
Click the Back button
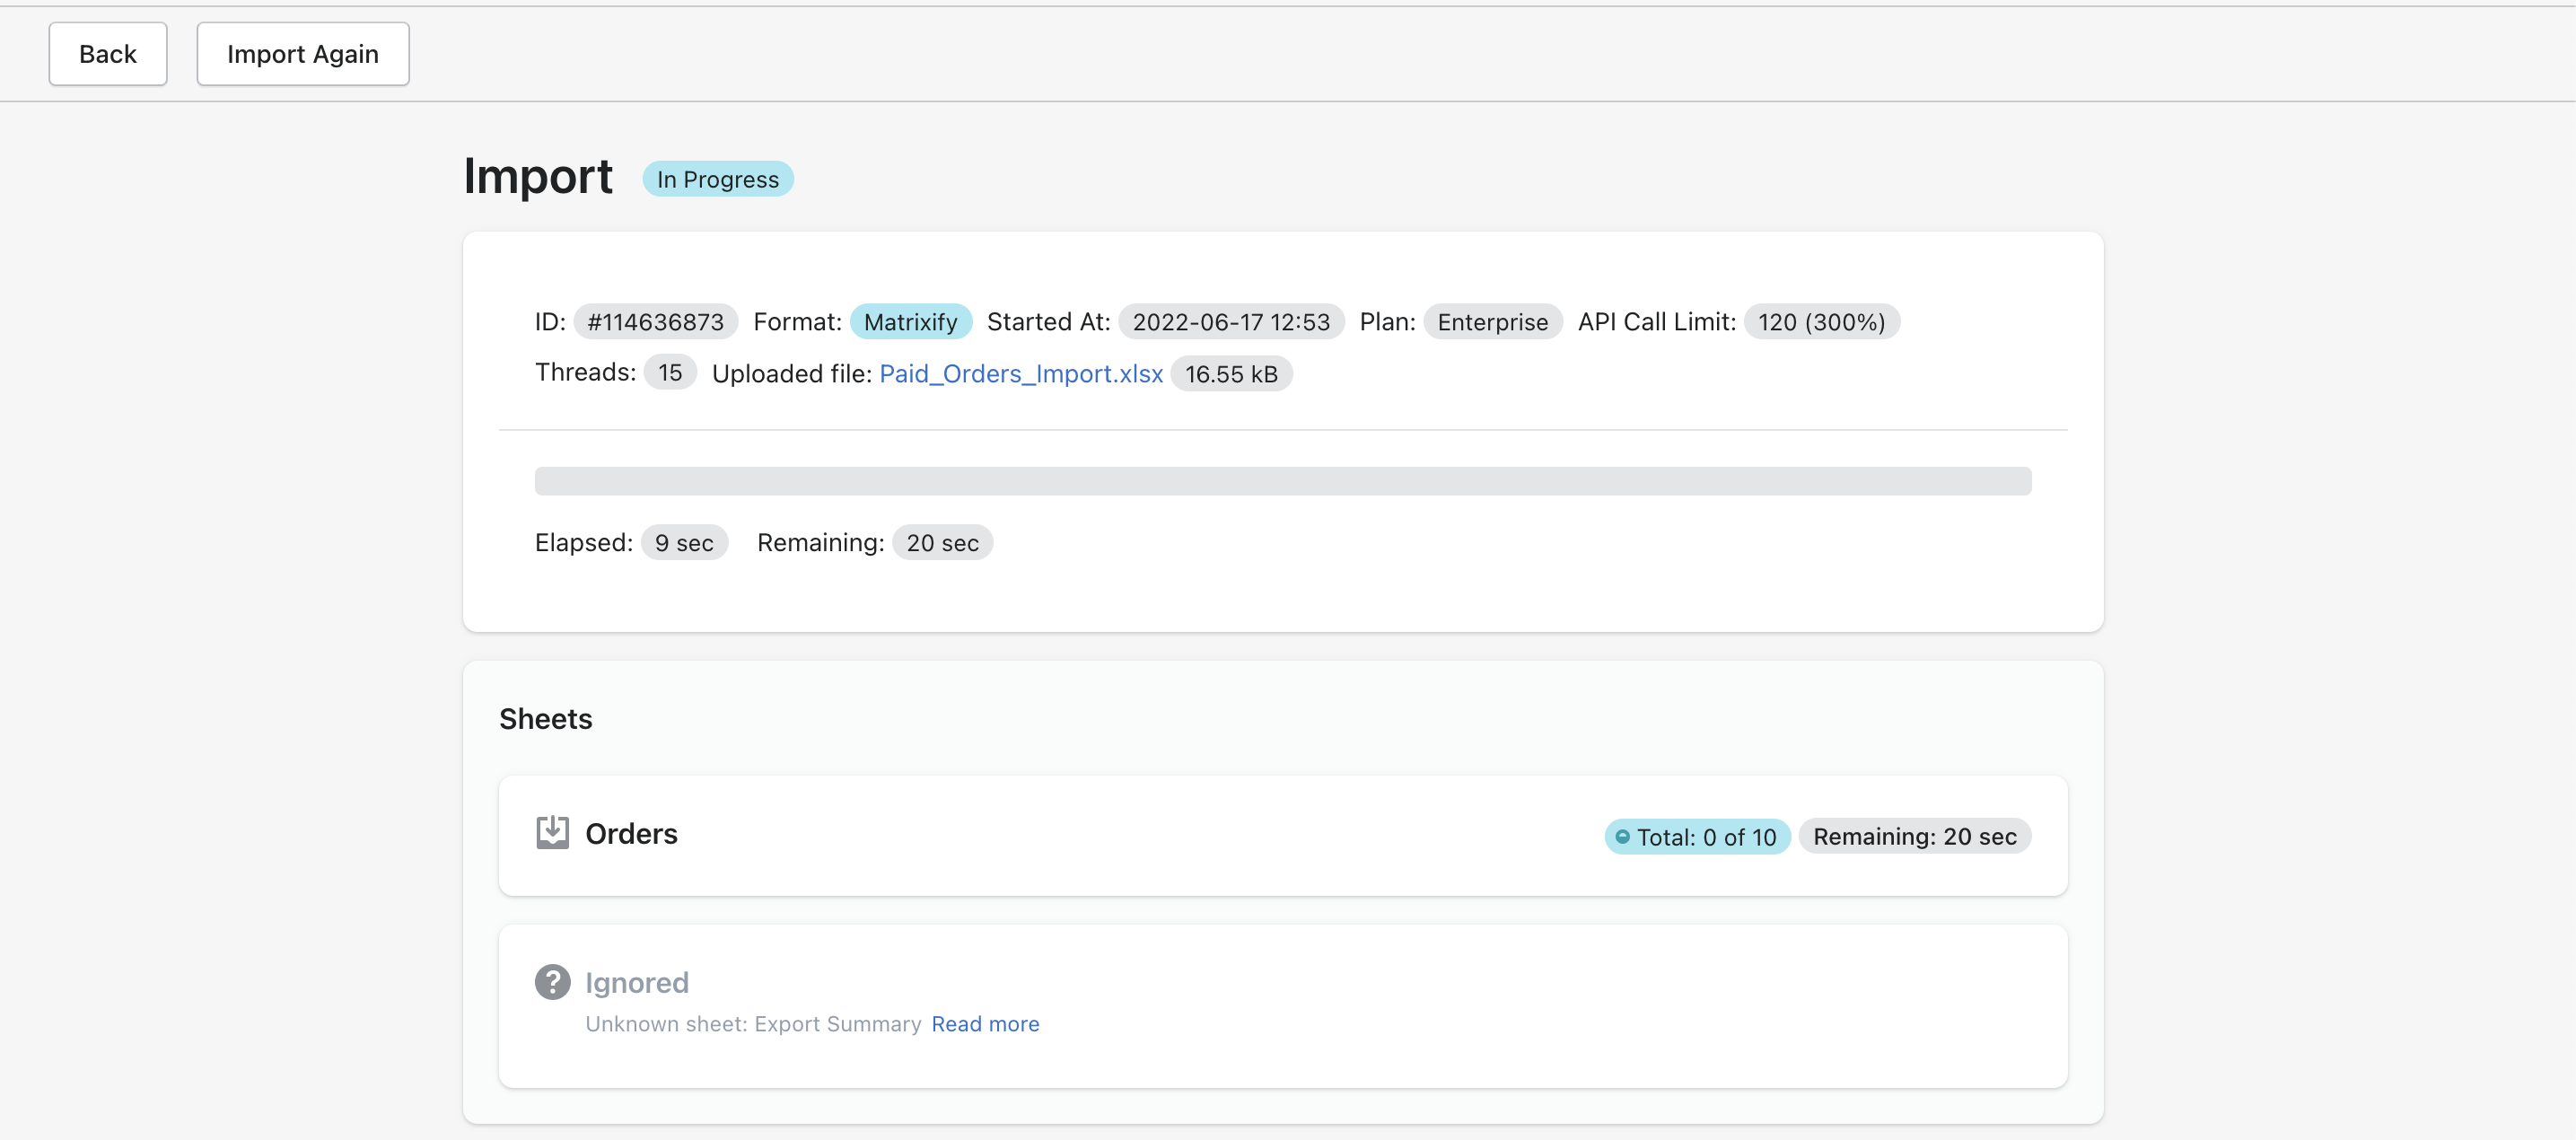pos(108,54)
